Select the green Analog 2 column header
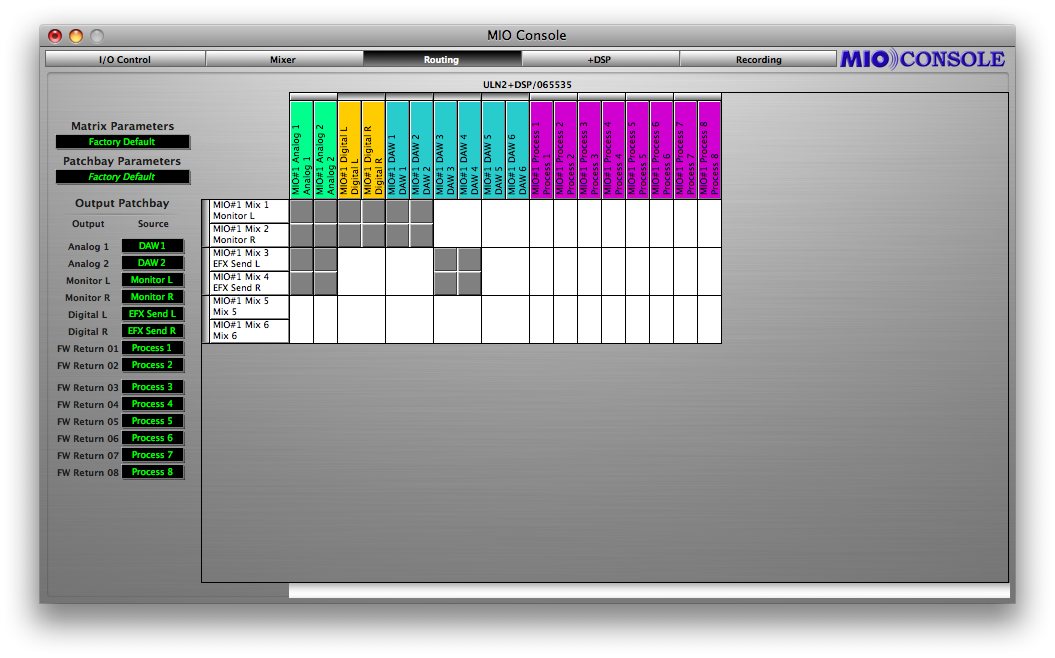This screenshot has width=1055, height=658. click(x=326, y=149)
